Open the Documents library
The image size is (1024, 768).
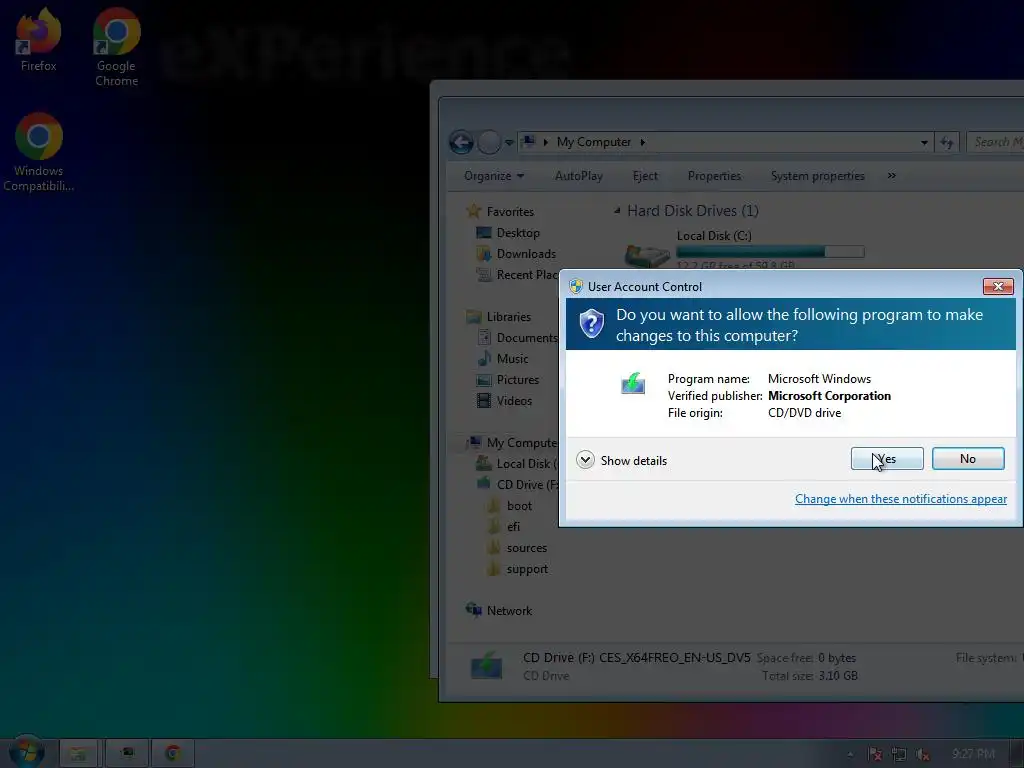click(x=517, y=338)
